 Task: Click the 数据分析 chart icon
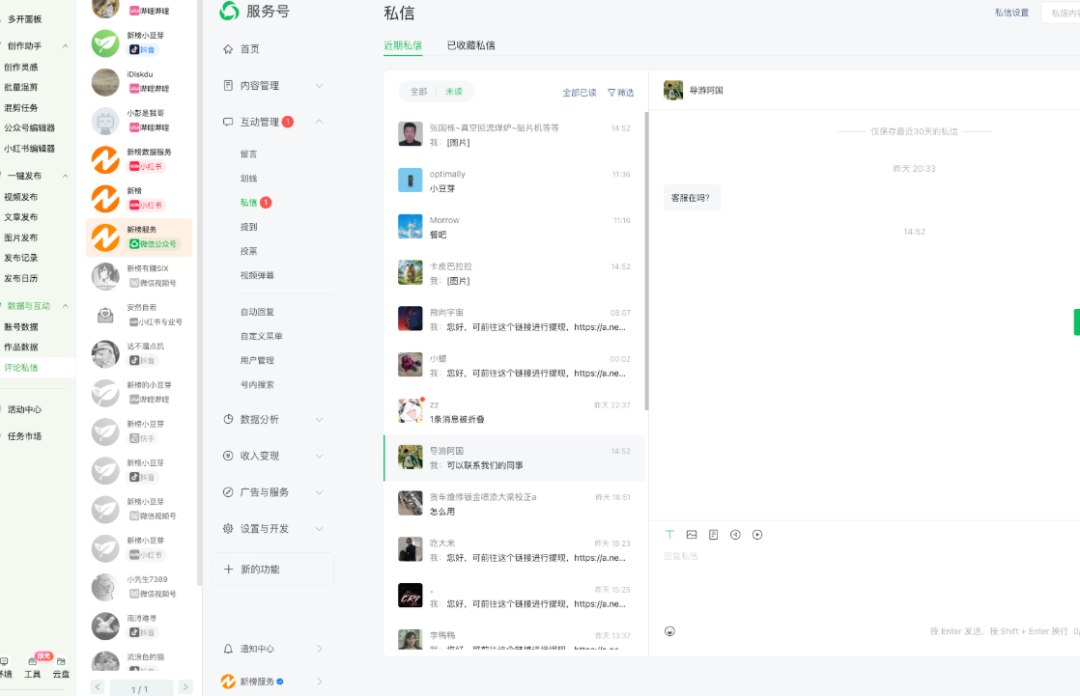click(228, 420)
